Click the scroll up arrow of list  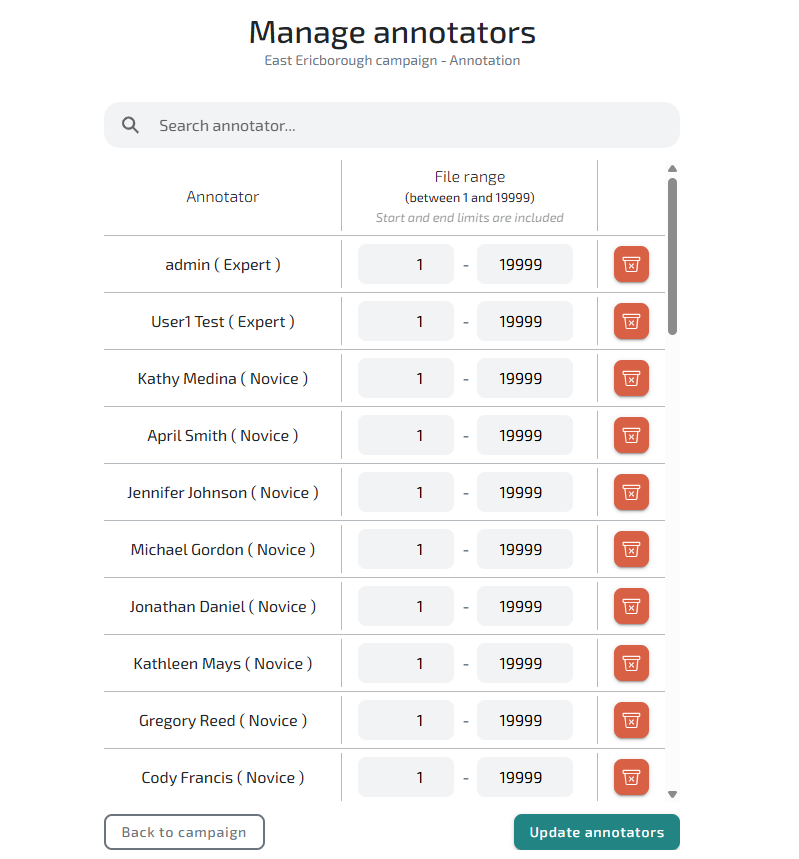[x=672, y=169]
